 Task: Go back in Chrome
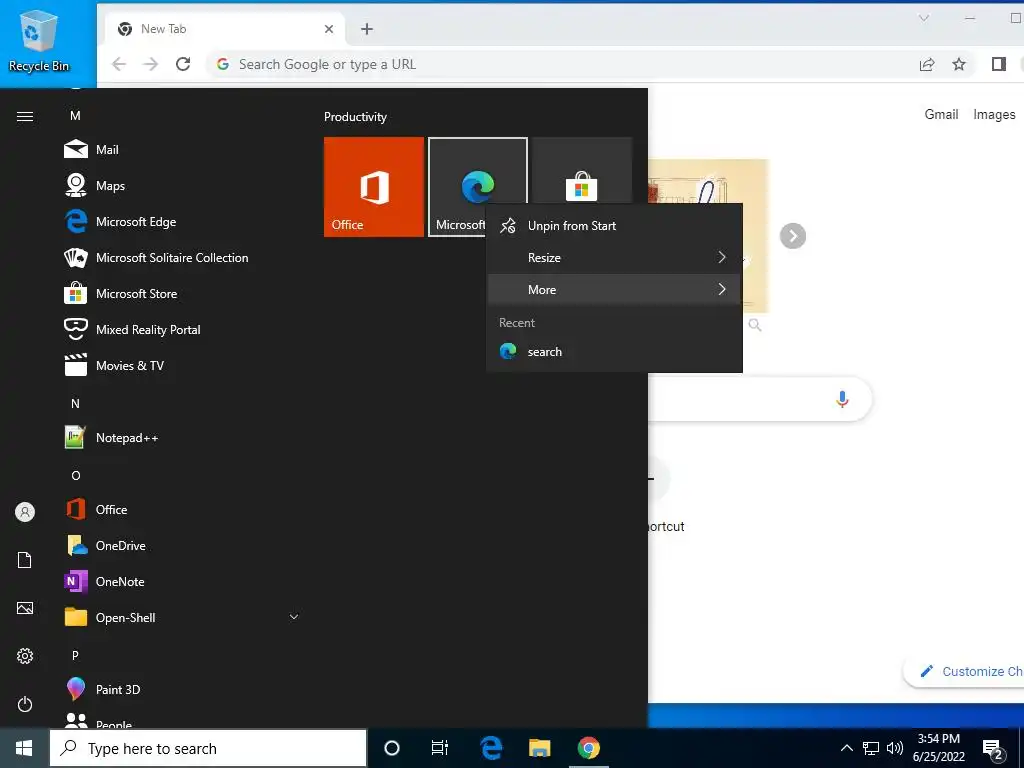pyautogui.click(x=119, y=64)
